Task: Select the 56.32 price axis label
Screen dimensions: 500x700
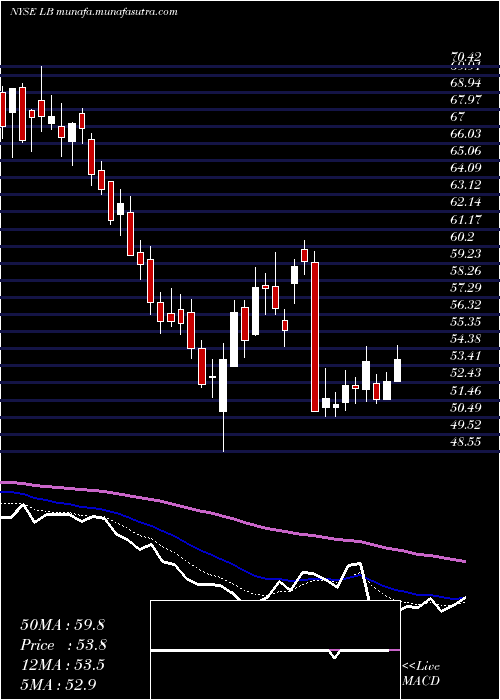Action: (x=466, y=304)
